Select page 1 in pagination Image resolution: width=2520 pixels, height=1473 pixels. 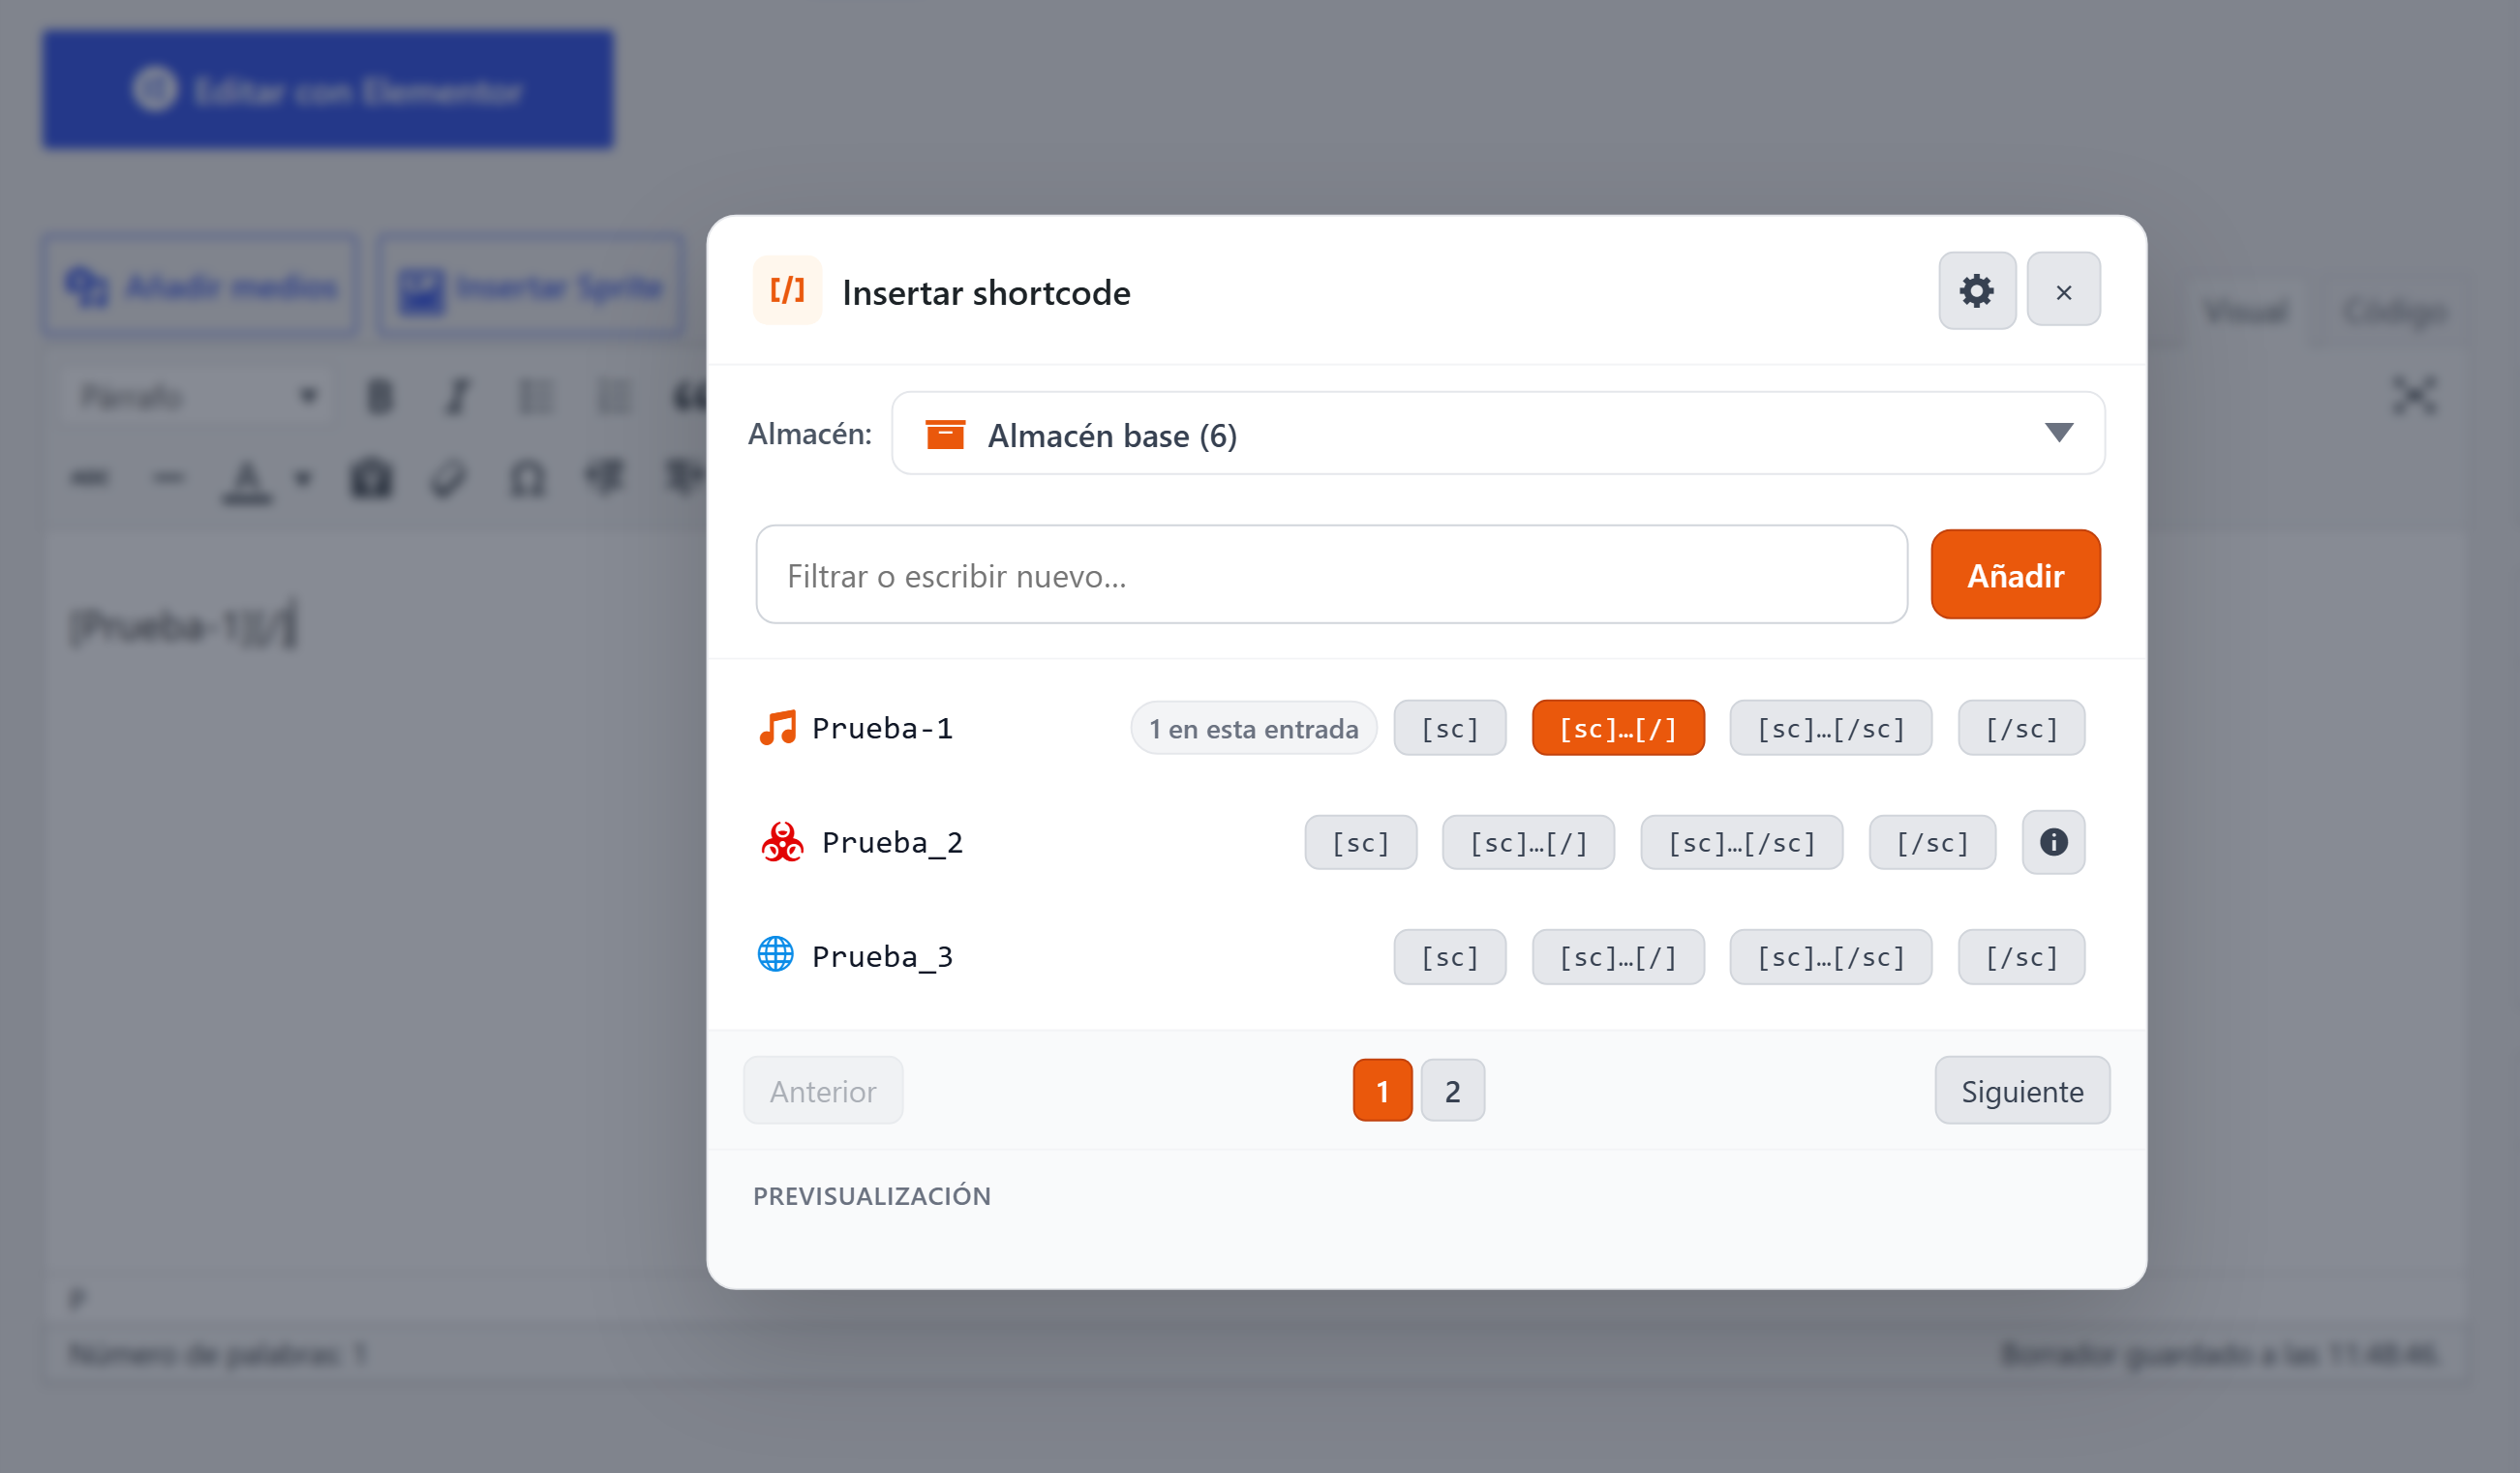(1382, 1090)
